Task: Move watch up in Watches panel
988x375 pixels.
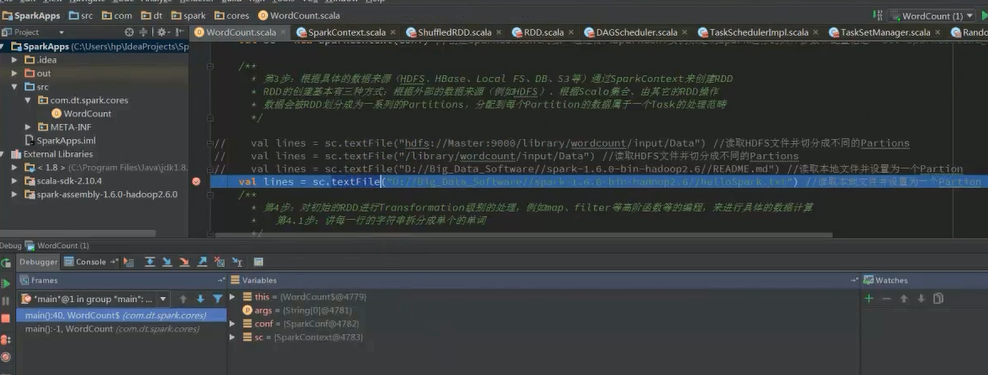Action: click(x=904, y=299)
